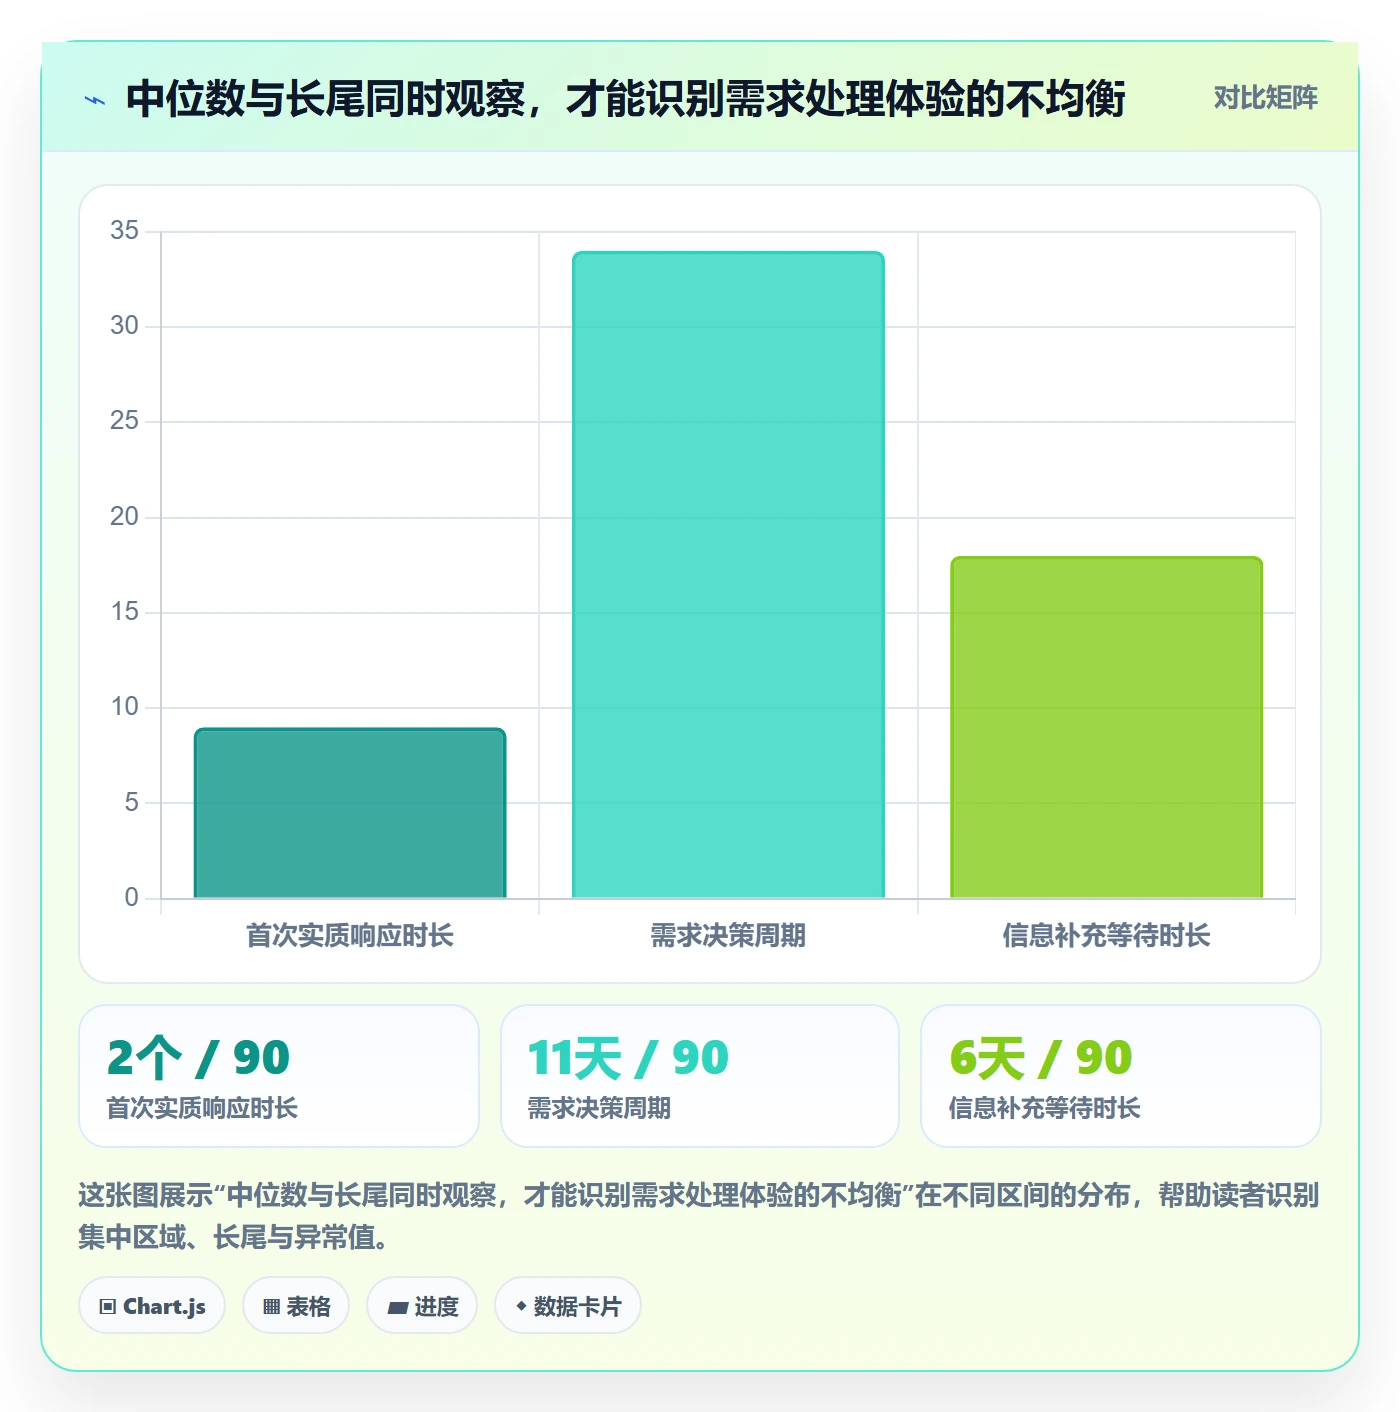Click the green 信息补充等待时长 bar
This screenshot has height=1412, width=1400.
tap(1106, 727)
